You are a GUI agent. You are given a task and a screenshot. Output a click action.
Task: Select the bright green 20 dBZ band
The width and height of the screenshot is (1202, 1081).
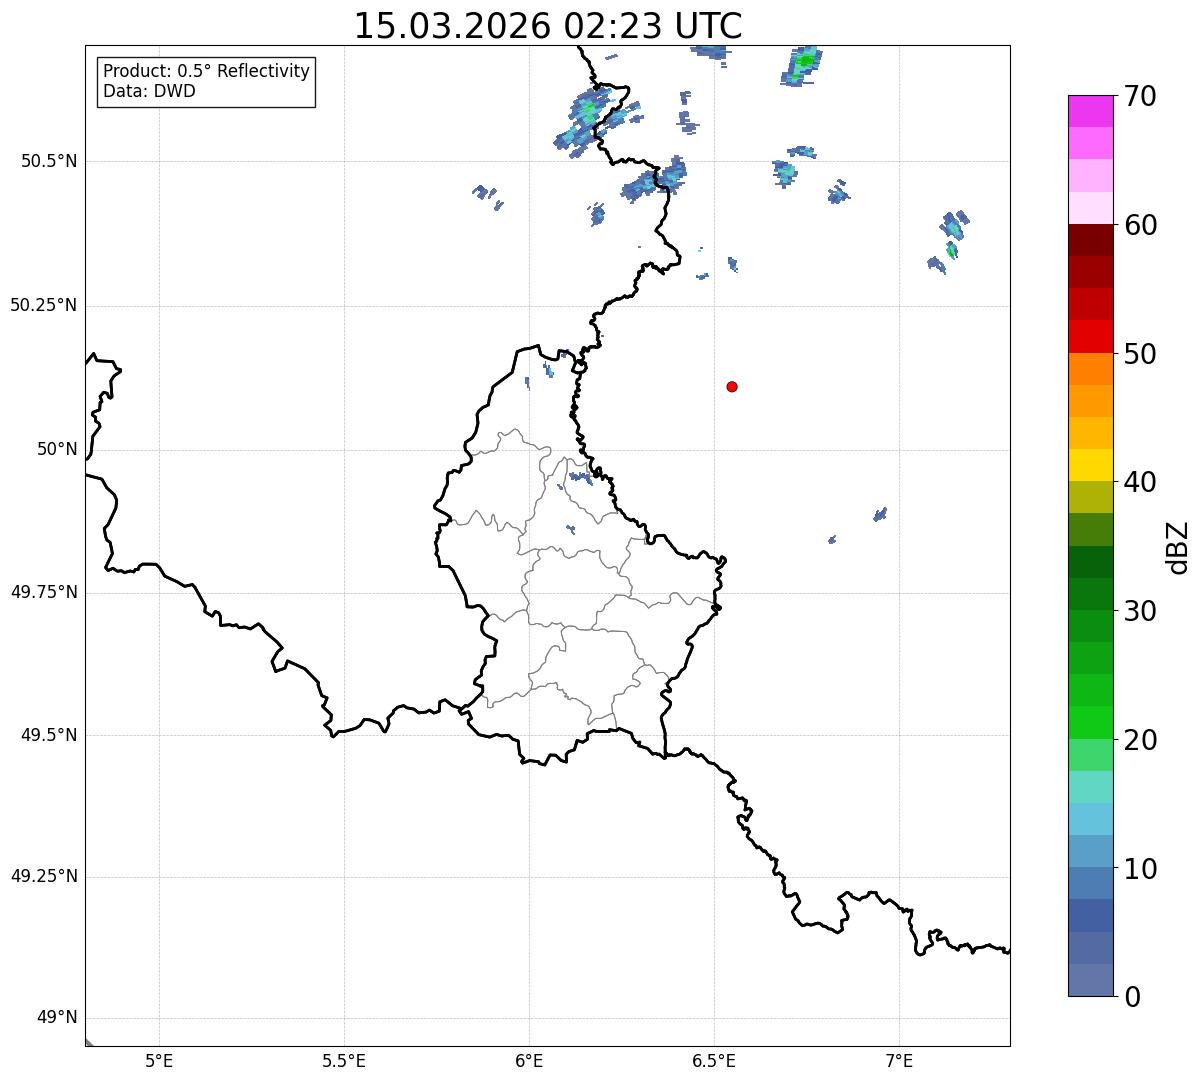[1090, 722]
